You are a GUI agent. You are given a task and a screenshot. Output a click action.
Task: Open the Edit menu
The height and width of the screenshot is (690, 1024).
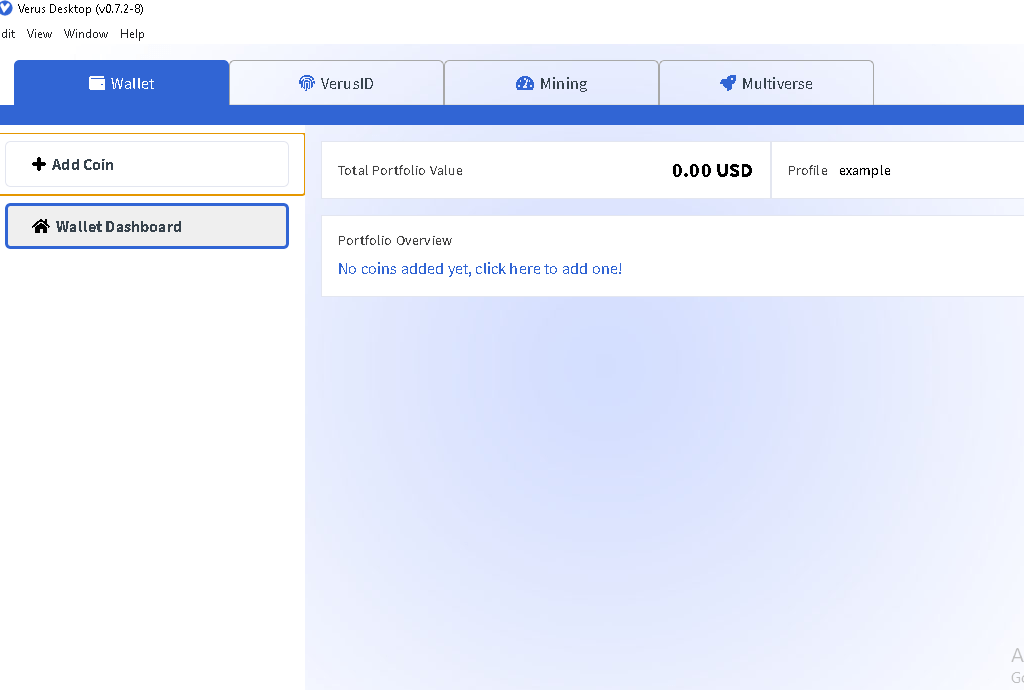[x=8, y=33]
